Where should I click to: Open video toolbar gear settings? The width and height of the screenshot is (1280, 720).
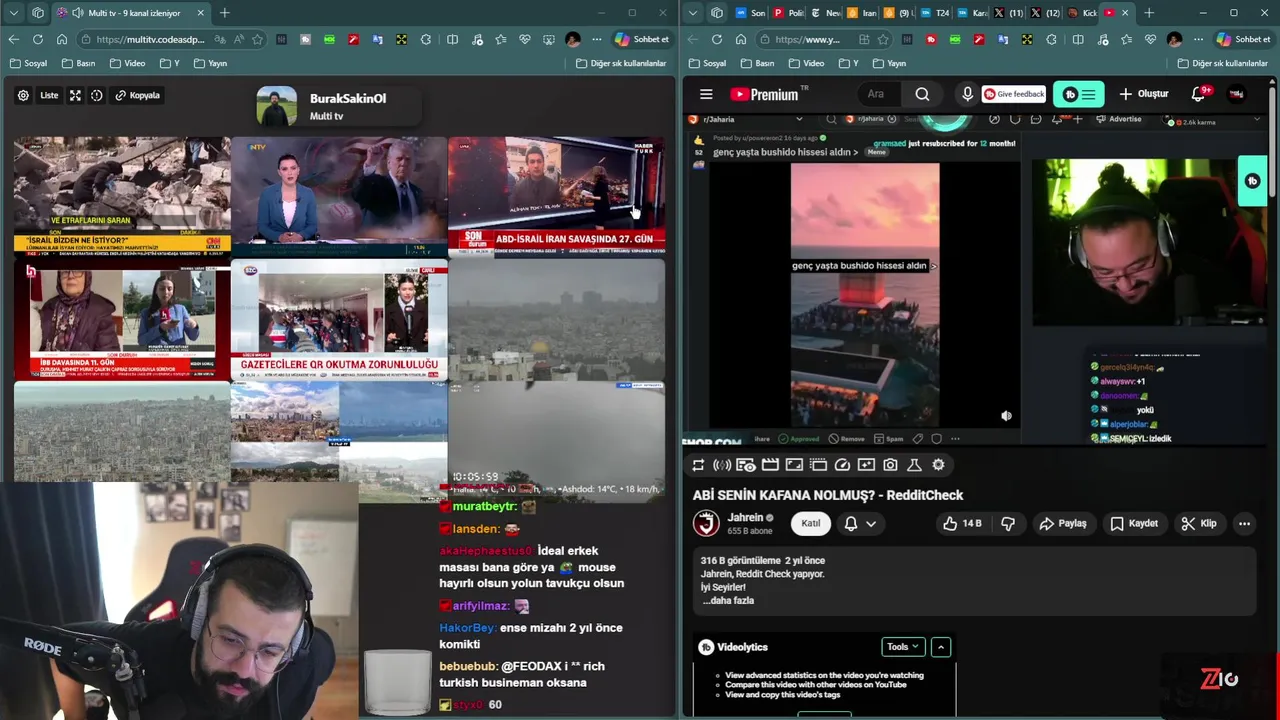pos(938,465)
